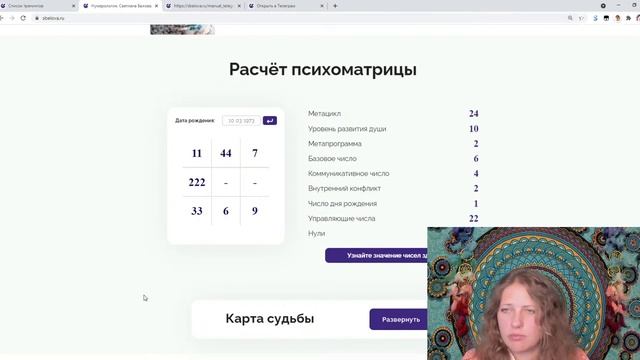
Task: Click the Развернуть button
Action: pyautogui.click(x=399, y=319)
